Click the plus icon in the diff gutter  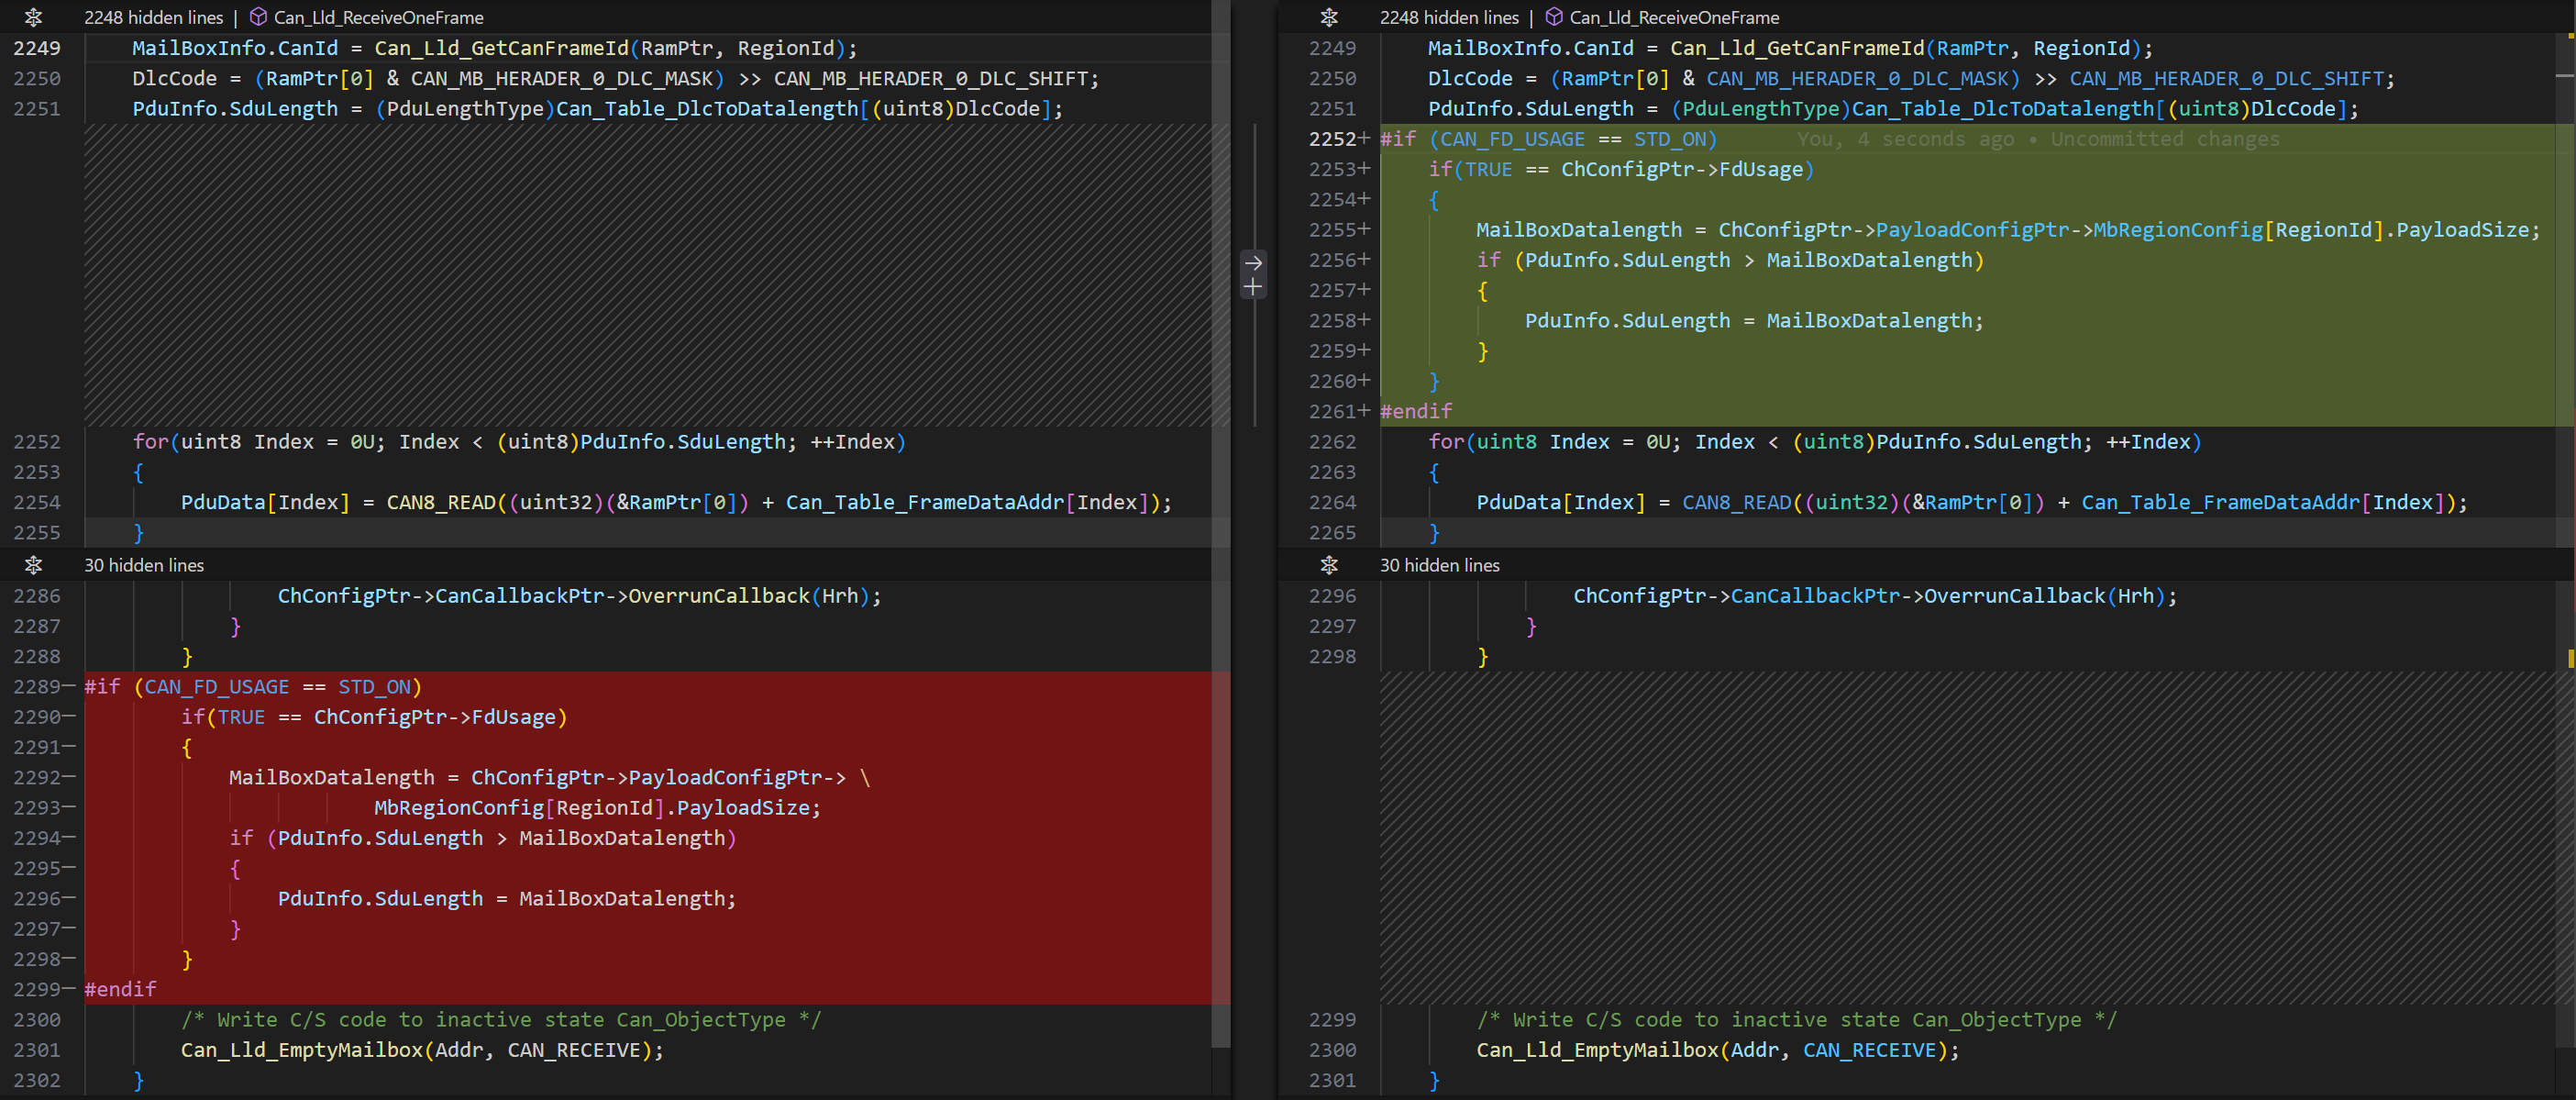point(1253,288)
